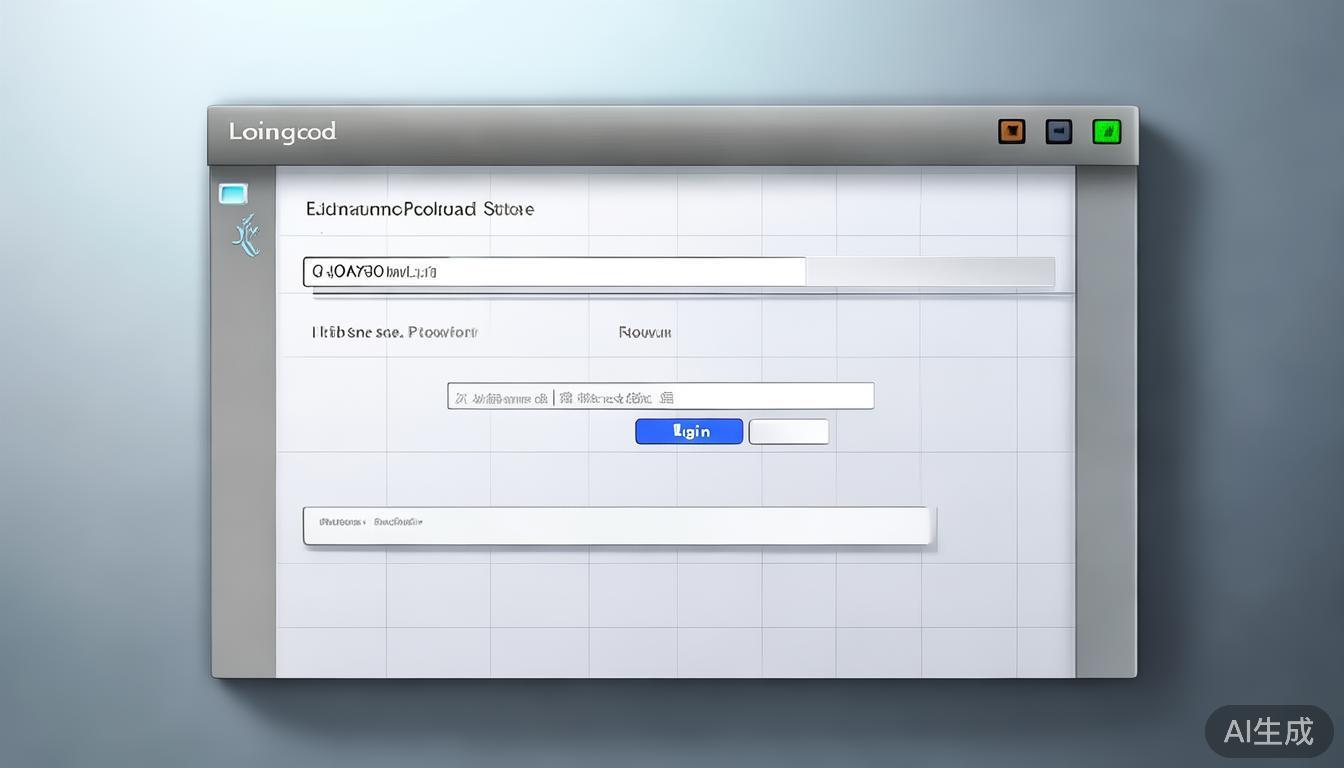Click the blank white button beside Login

(788, 431)
